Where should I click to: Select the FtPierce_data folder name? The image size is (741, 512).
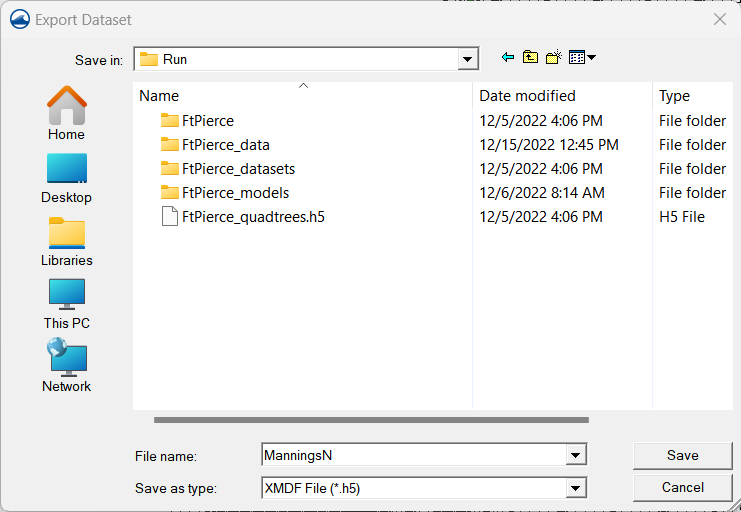coord(226,145)
